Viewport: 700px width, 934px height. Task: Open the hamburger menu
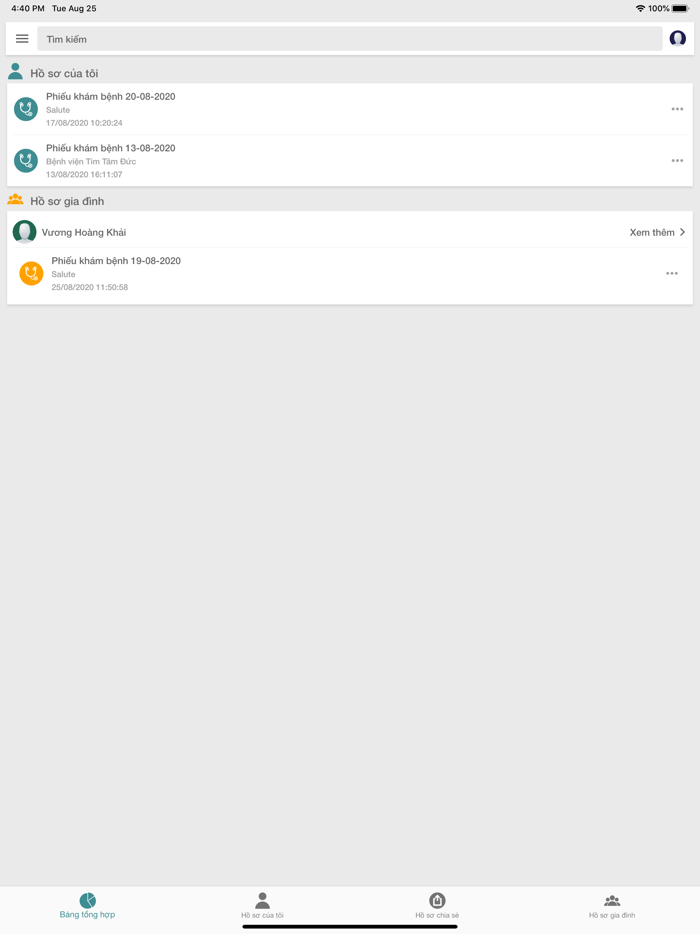22,39
